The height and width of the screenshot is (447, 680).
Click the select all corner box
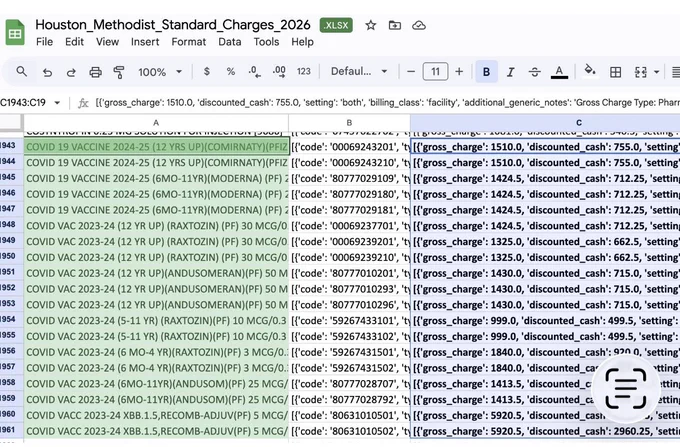(x=11, y=123)
